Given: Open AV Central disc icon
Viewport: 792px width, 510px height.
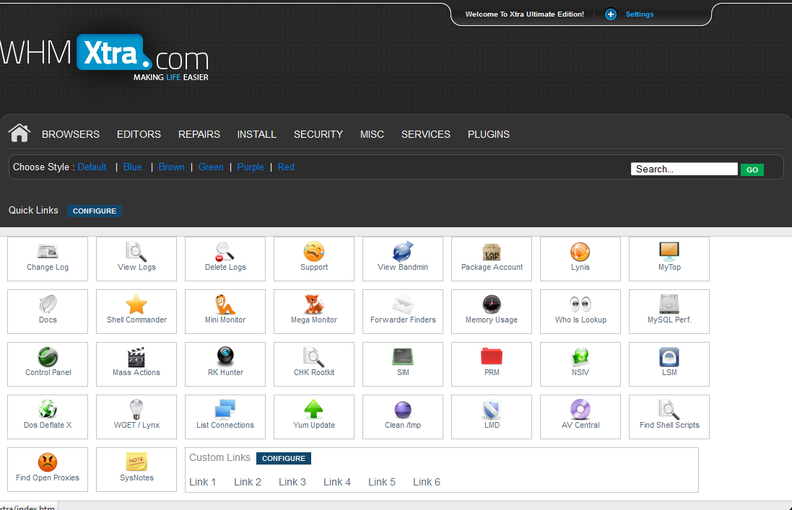Looking at the screenshot, I should (580, 410).
